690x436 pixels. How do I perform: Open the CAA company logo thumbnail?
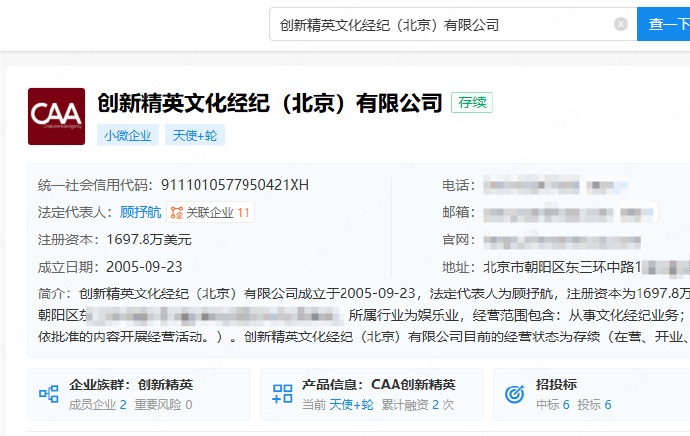56,116
